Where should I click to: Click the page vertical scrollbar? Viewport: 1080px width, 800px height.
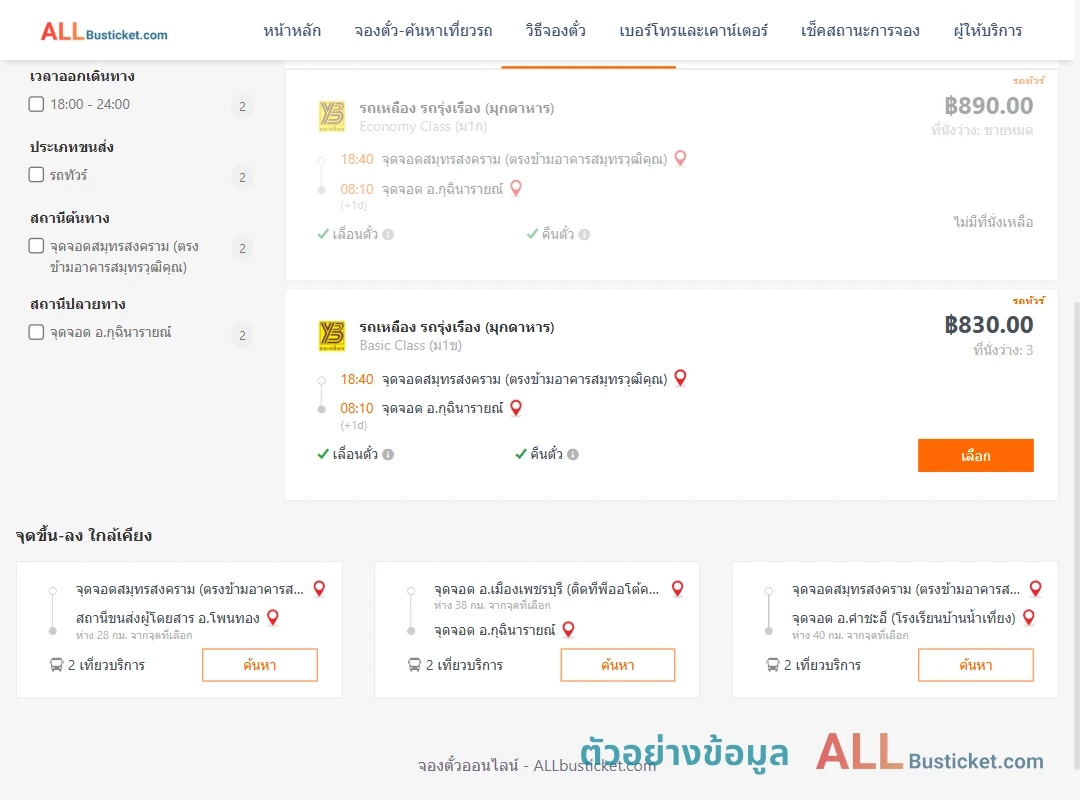coord(1076,535)
